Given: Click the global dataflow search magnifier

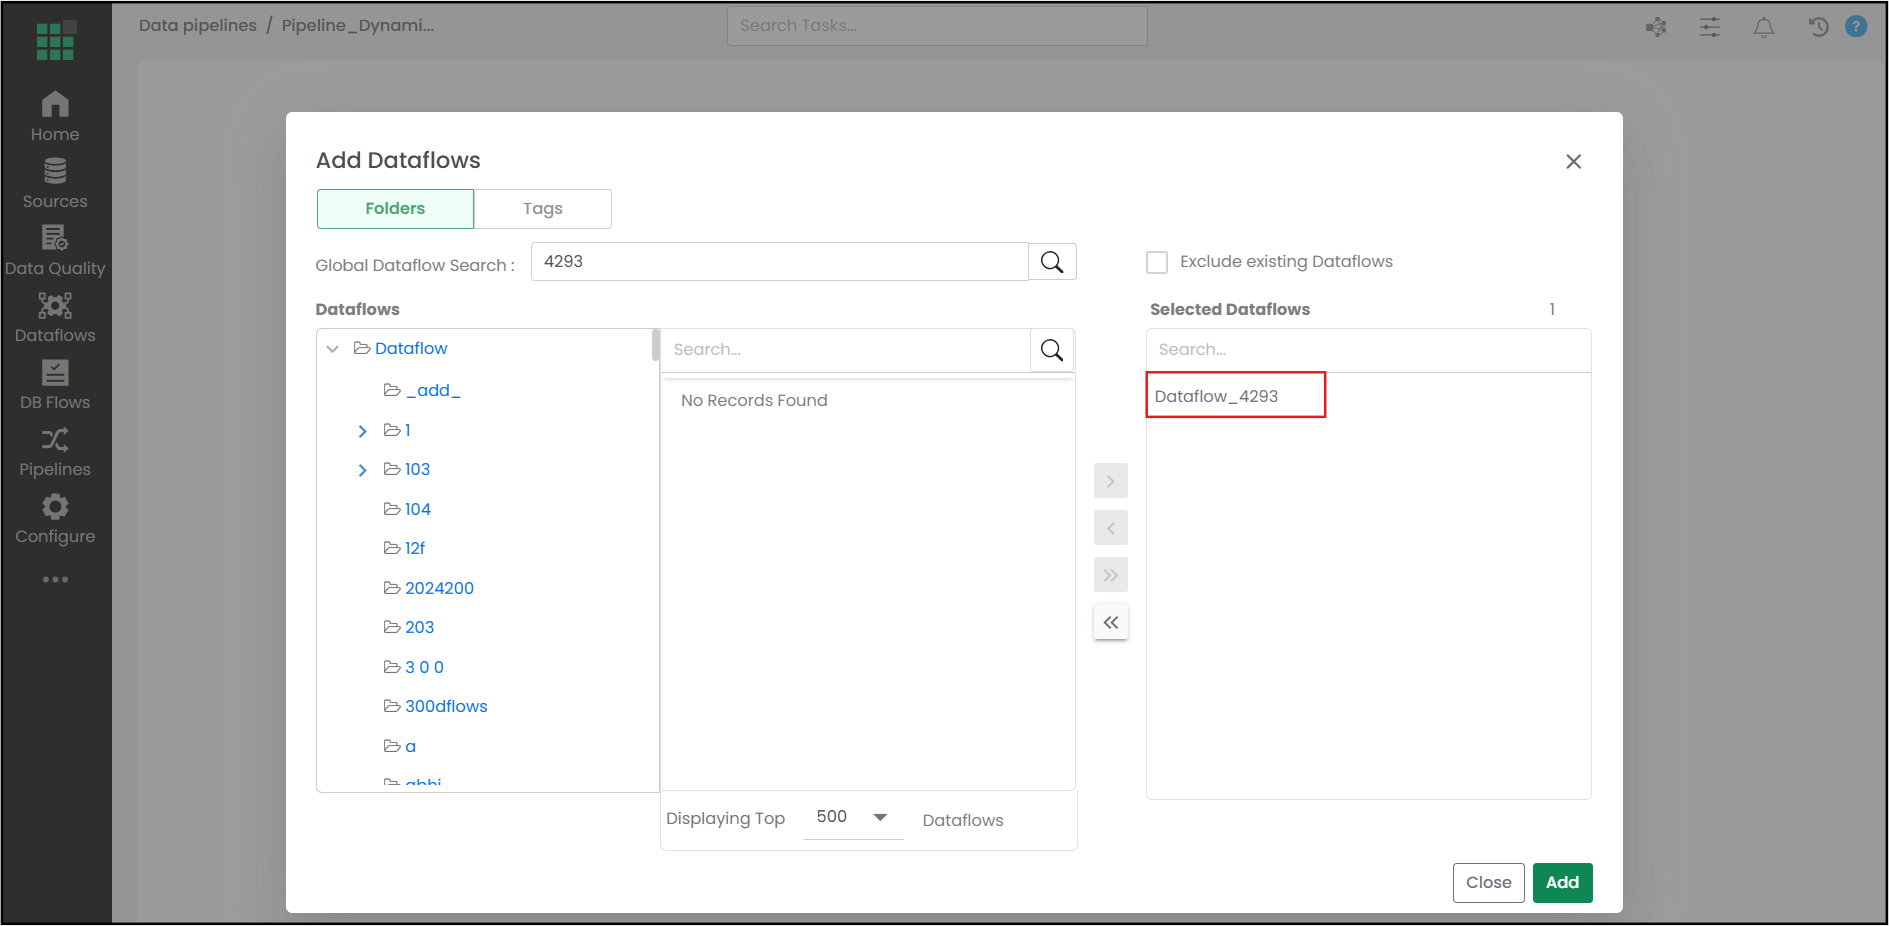Looking at the screenshot, I should pos(1052,262).
